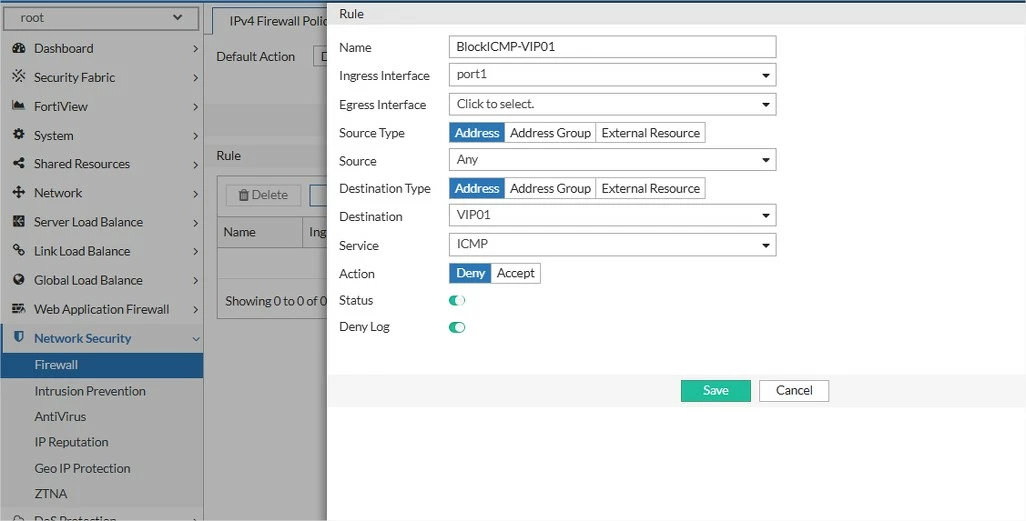Viewport: 1026px width, 521px height.
Task: Click the Link Load Balance chain icon
Action: pyautogui.click(x=19, y=251)
